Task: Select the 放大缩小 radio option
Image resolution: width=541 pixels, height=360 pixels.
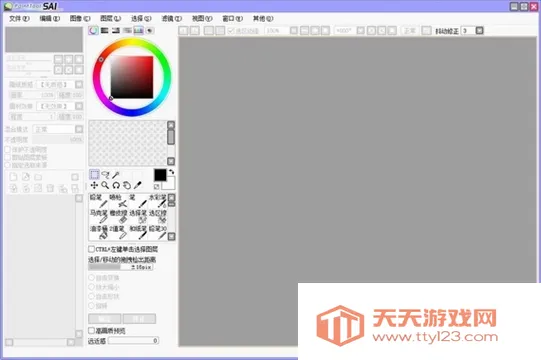Action: click(91, 287)
